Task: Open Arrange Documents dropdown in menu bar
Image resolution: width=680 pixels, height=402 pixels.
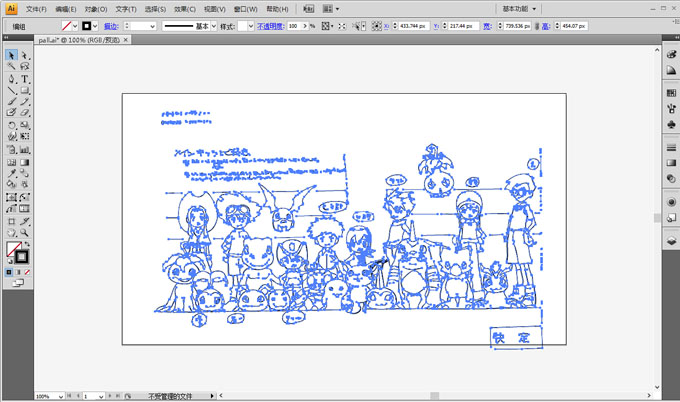Action: pyautogui.click(x=331, y=9)
